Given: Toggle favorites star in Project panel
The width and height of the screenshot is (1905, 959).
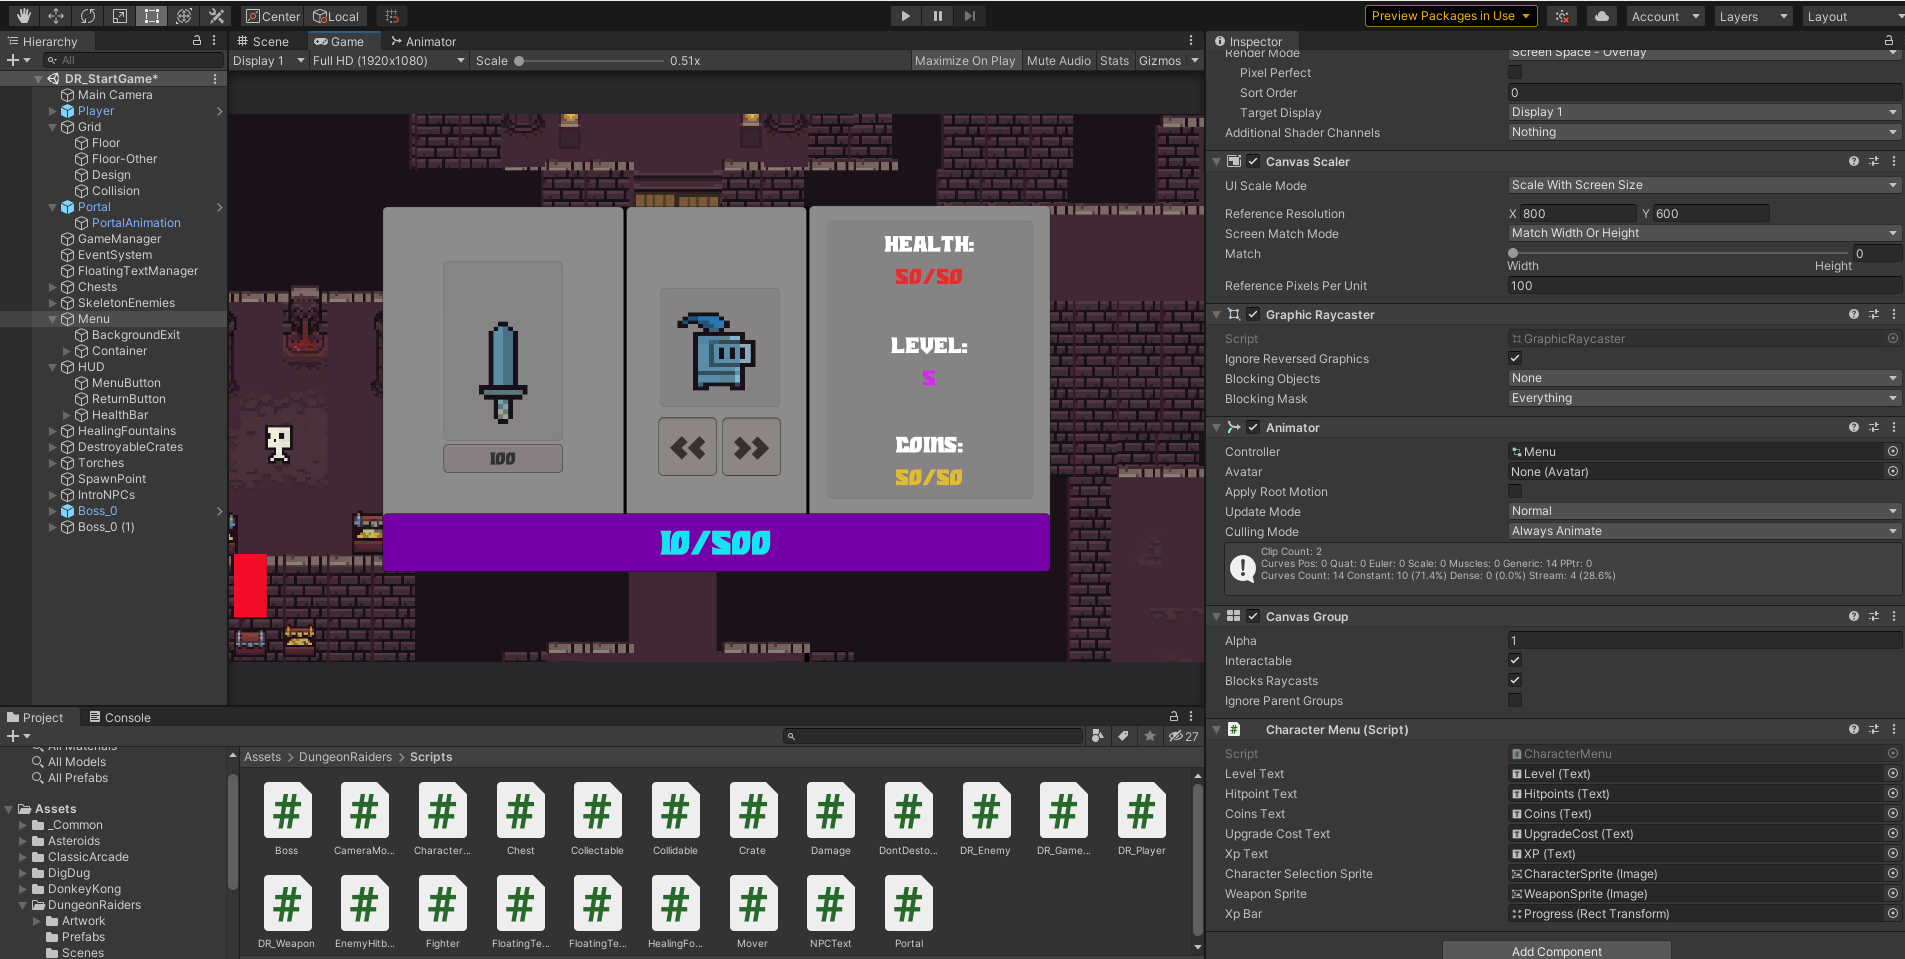Looking at the screenshot, I should 1150,736.
